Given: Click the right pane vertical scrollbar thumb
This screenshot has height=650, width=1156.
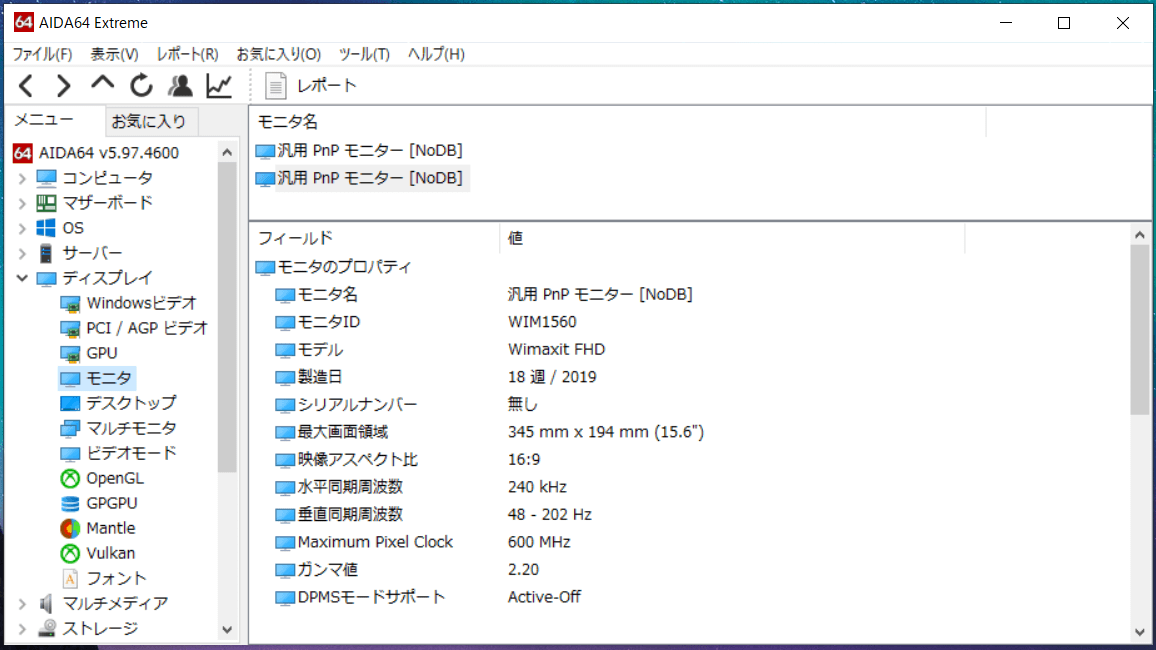Looking at the screenshot, I should 1140,330.
